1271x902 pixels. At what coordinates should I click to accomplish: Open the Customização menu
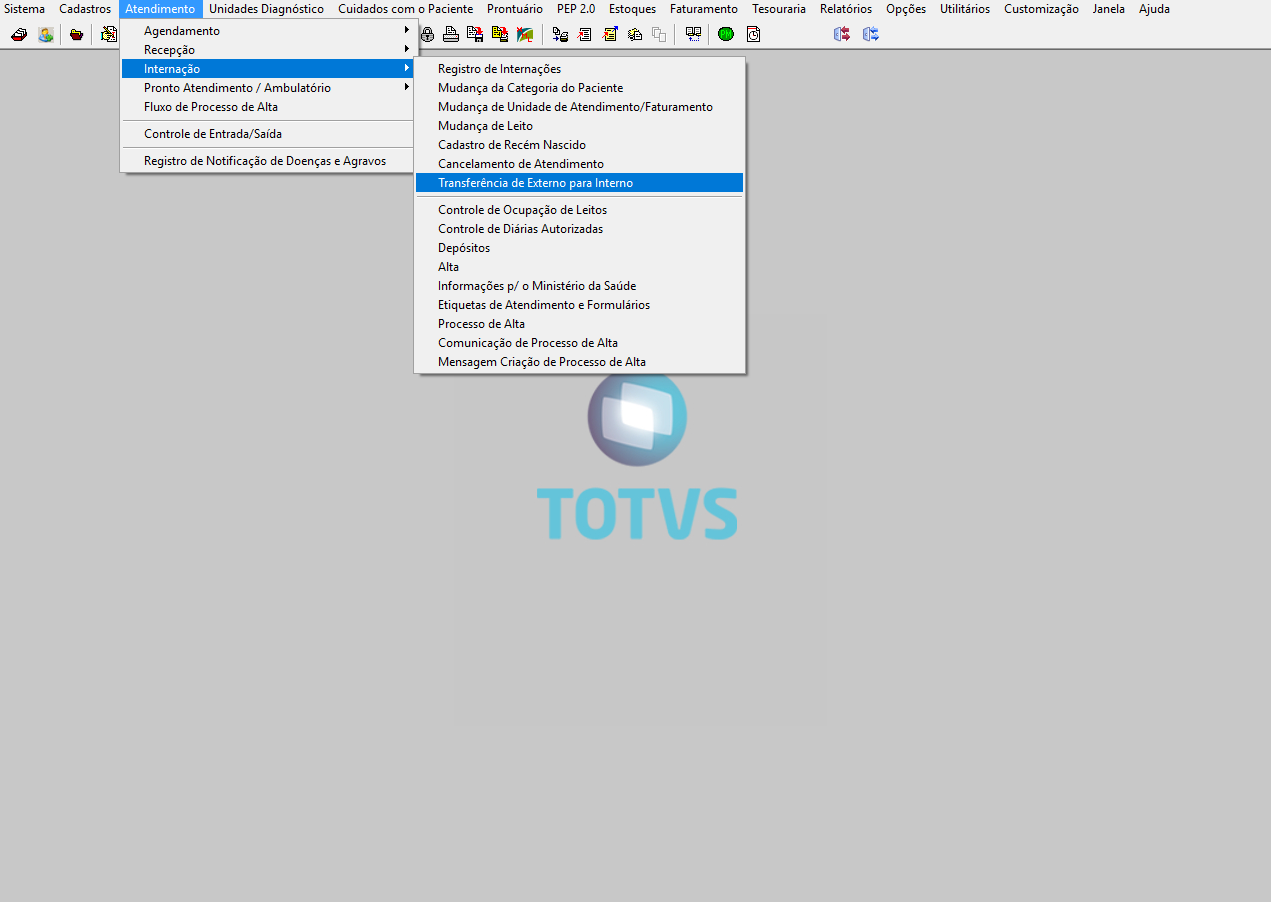click(1041, 9)
